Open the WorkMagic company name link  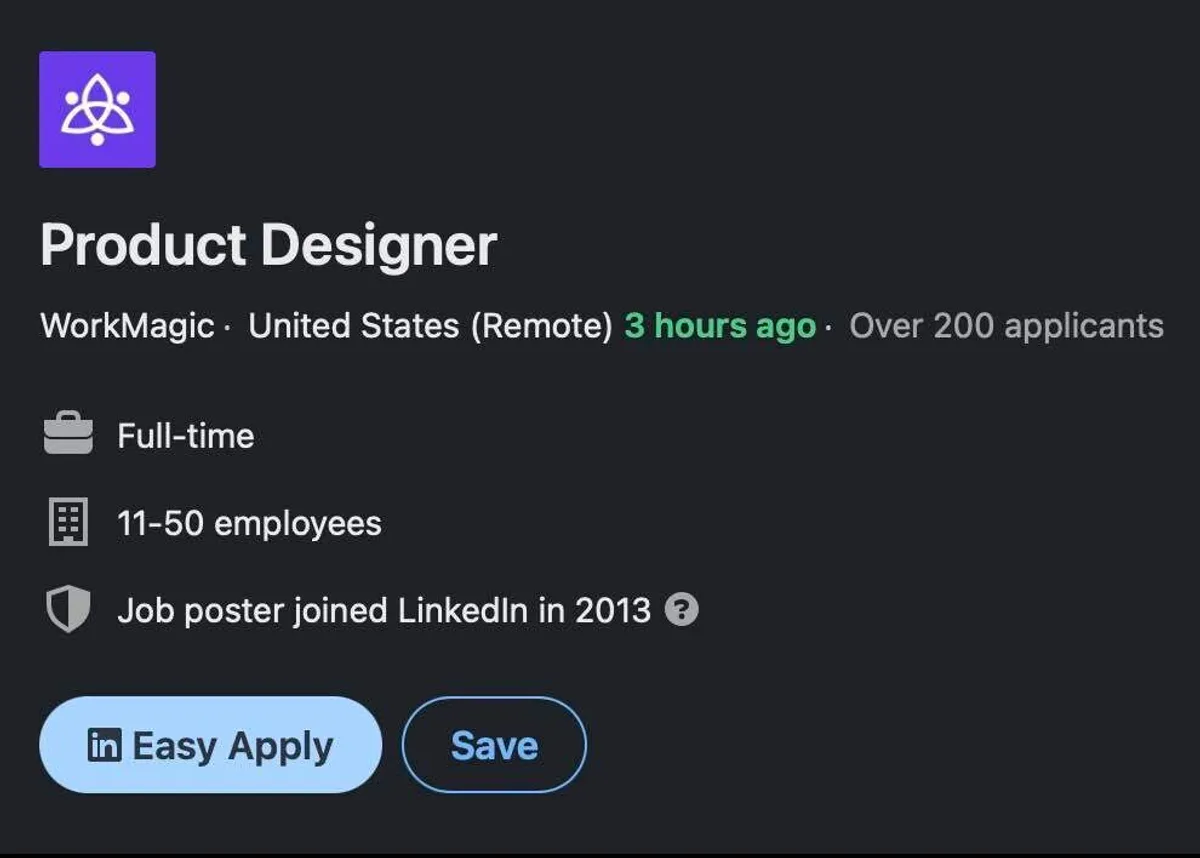point(127,326)
